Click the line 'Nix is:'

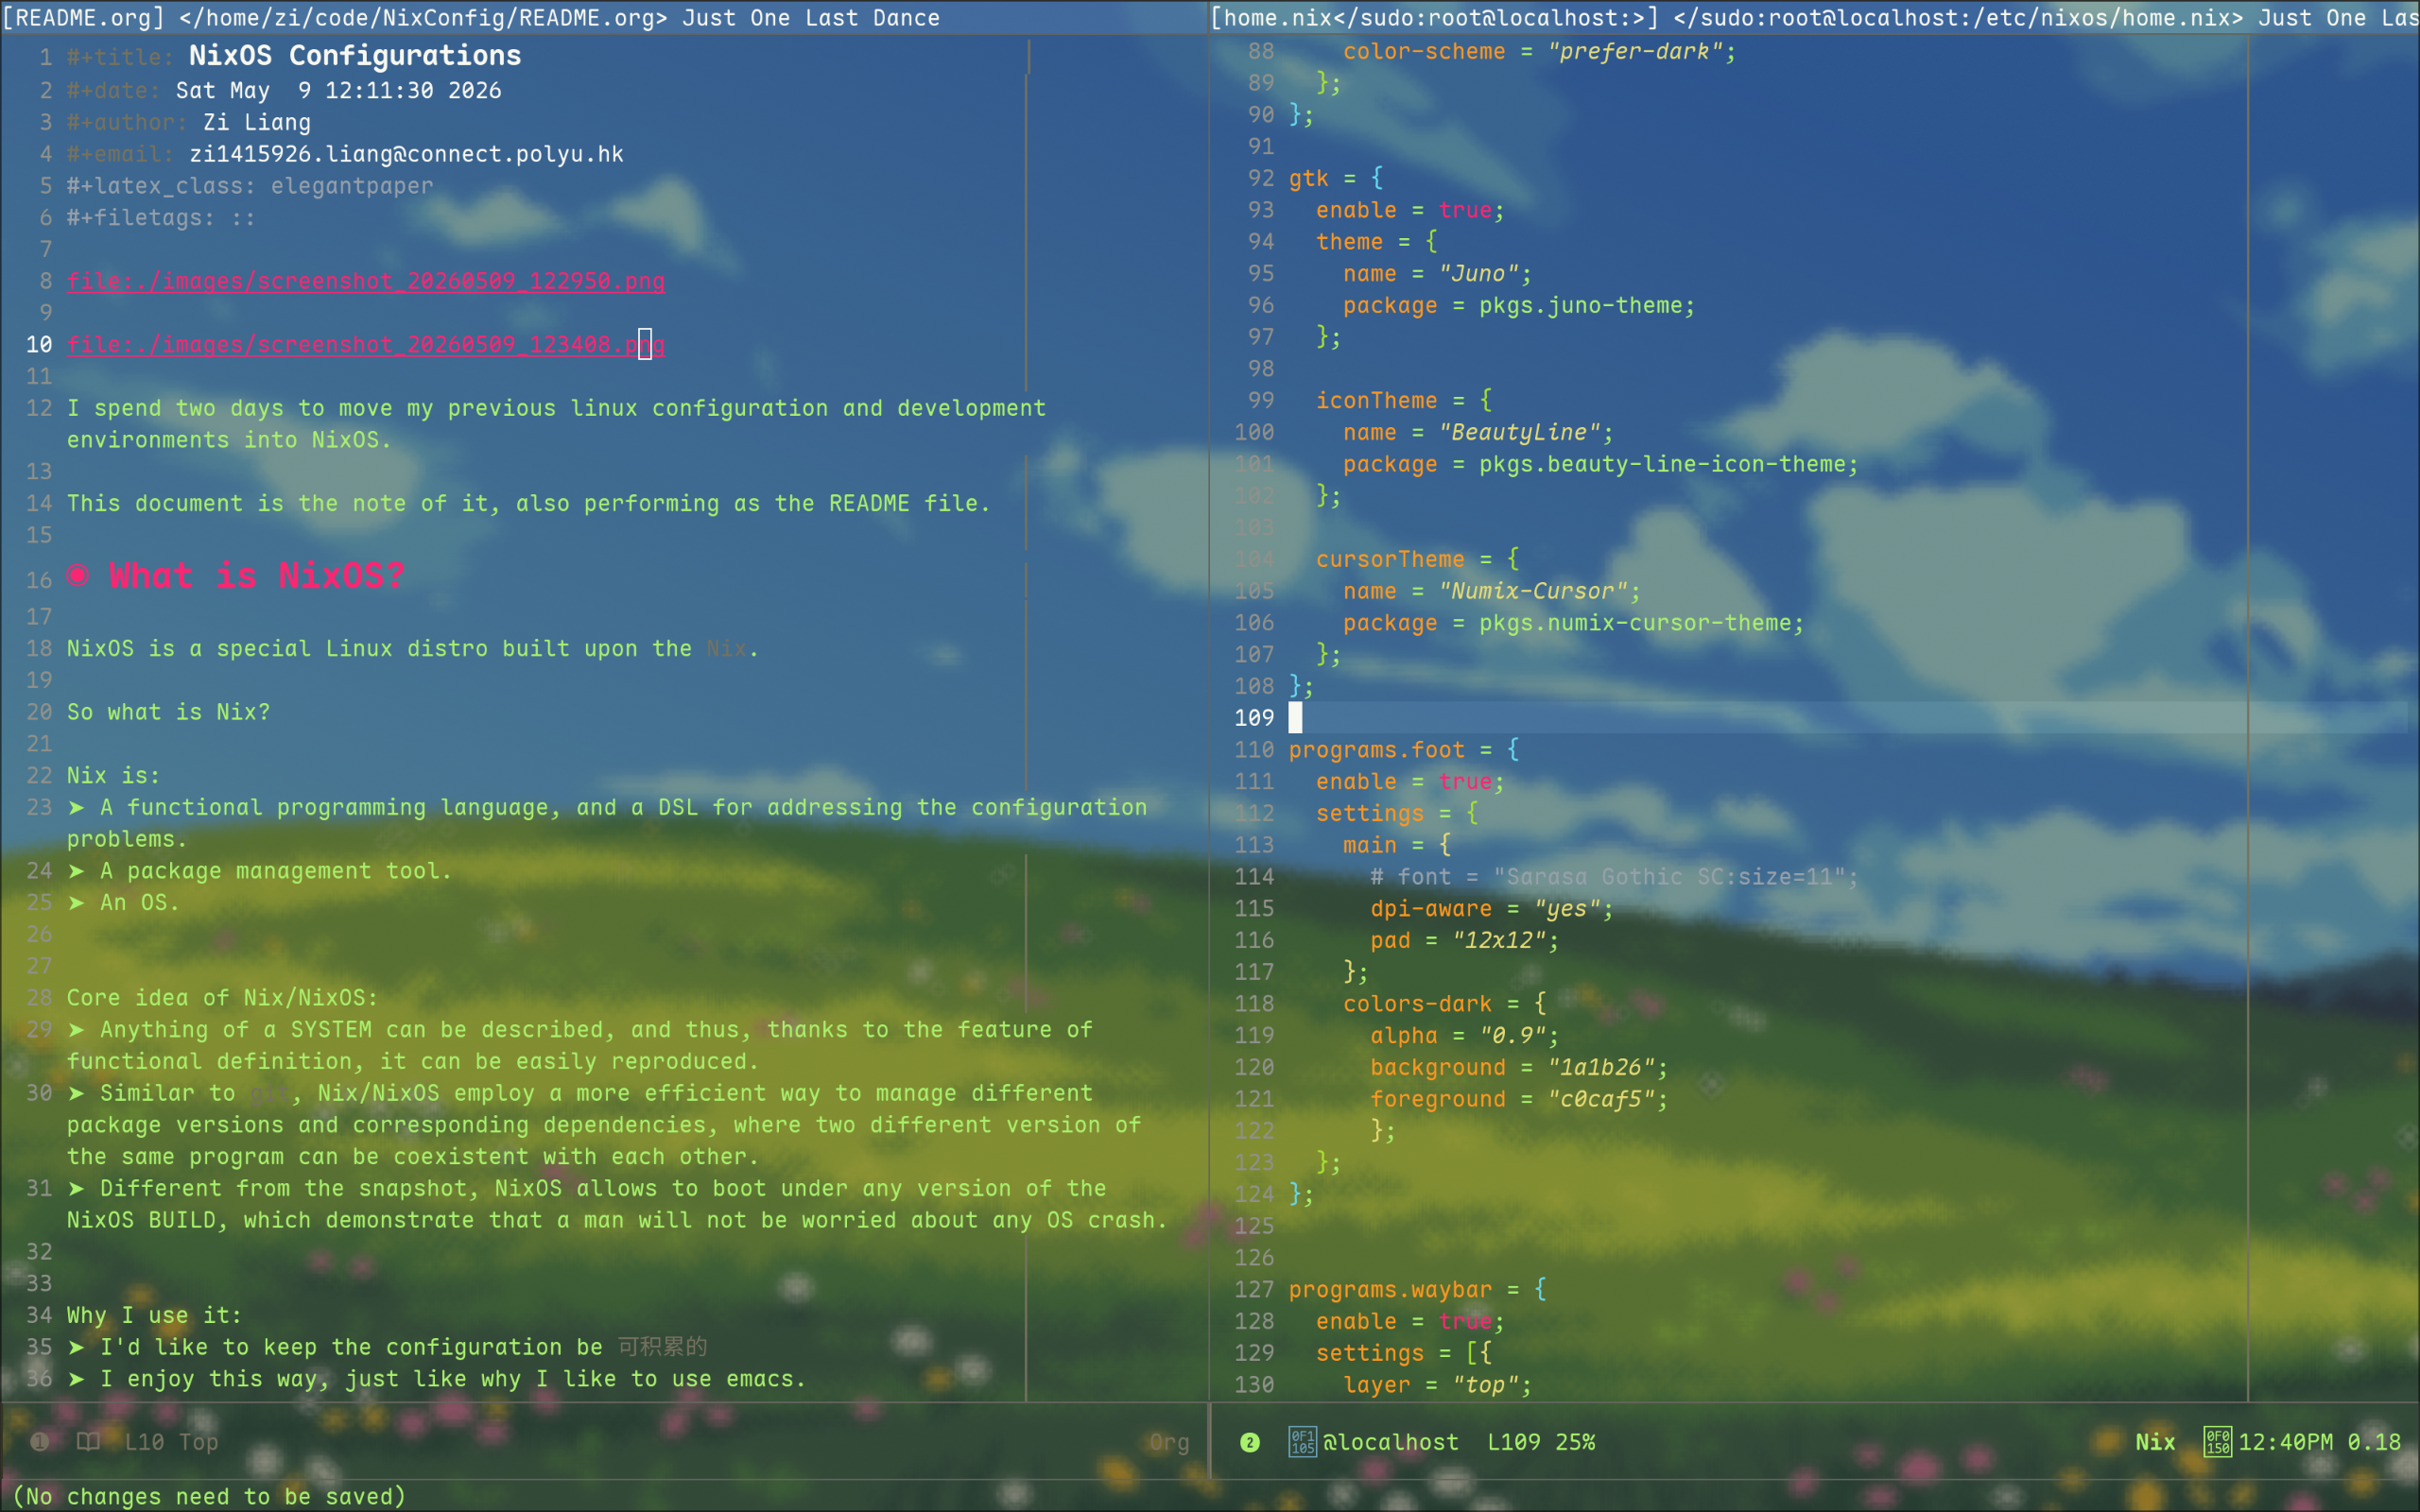point(113,776)
